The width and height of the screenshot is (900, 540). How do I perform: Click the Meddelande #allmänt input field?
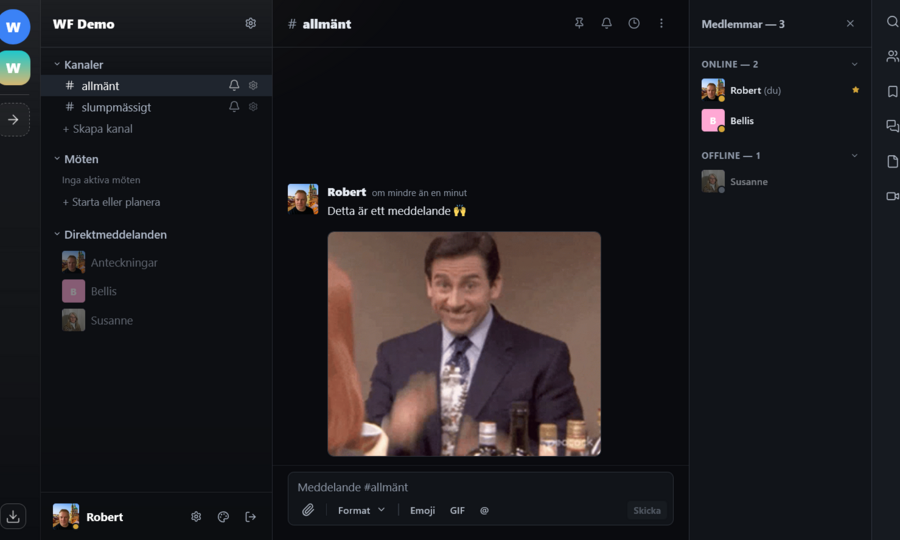point(480,487)
